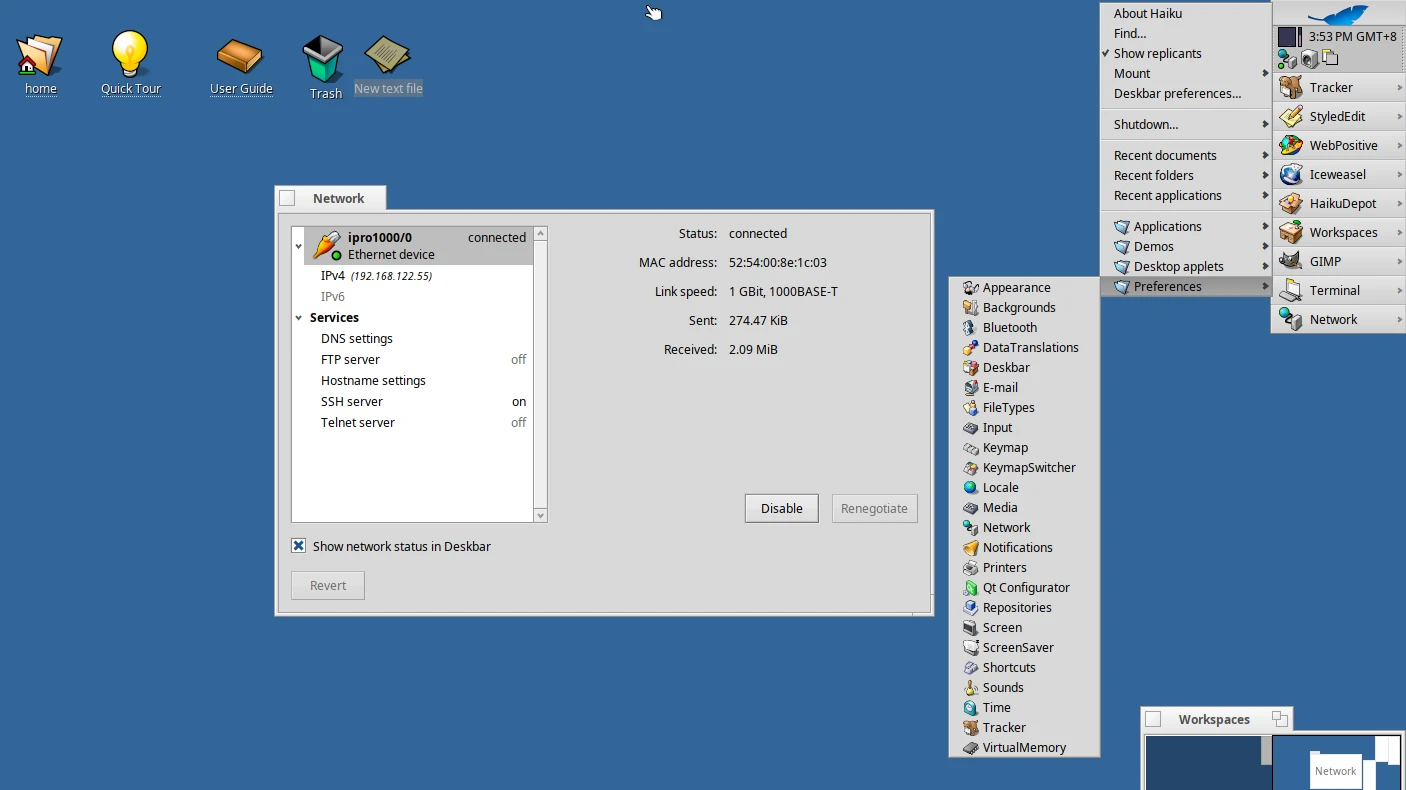Open About Haiku from the menu
Viewport: 1406px width, 790px height.
tap(1147, 13)
